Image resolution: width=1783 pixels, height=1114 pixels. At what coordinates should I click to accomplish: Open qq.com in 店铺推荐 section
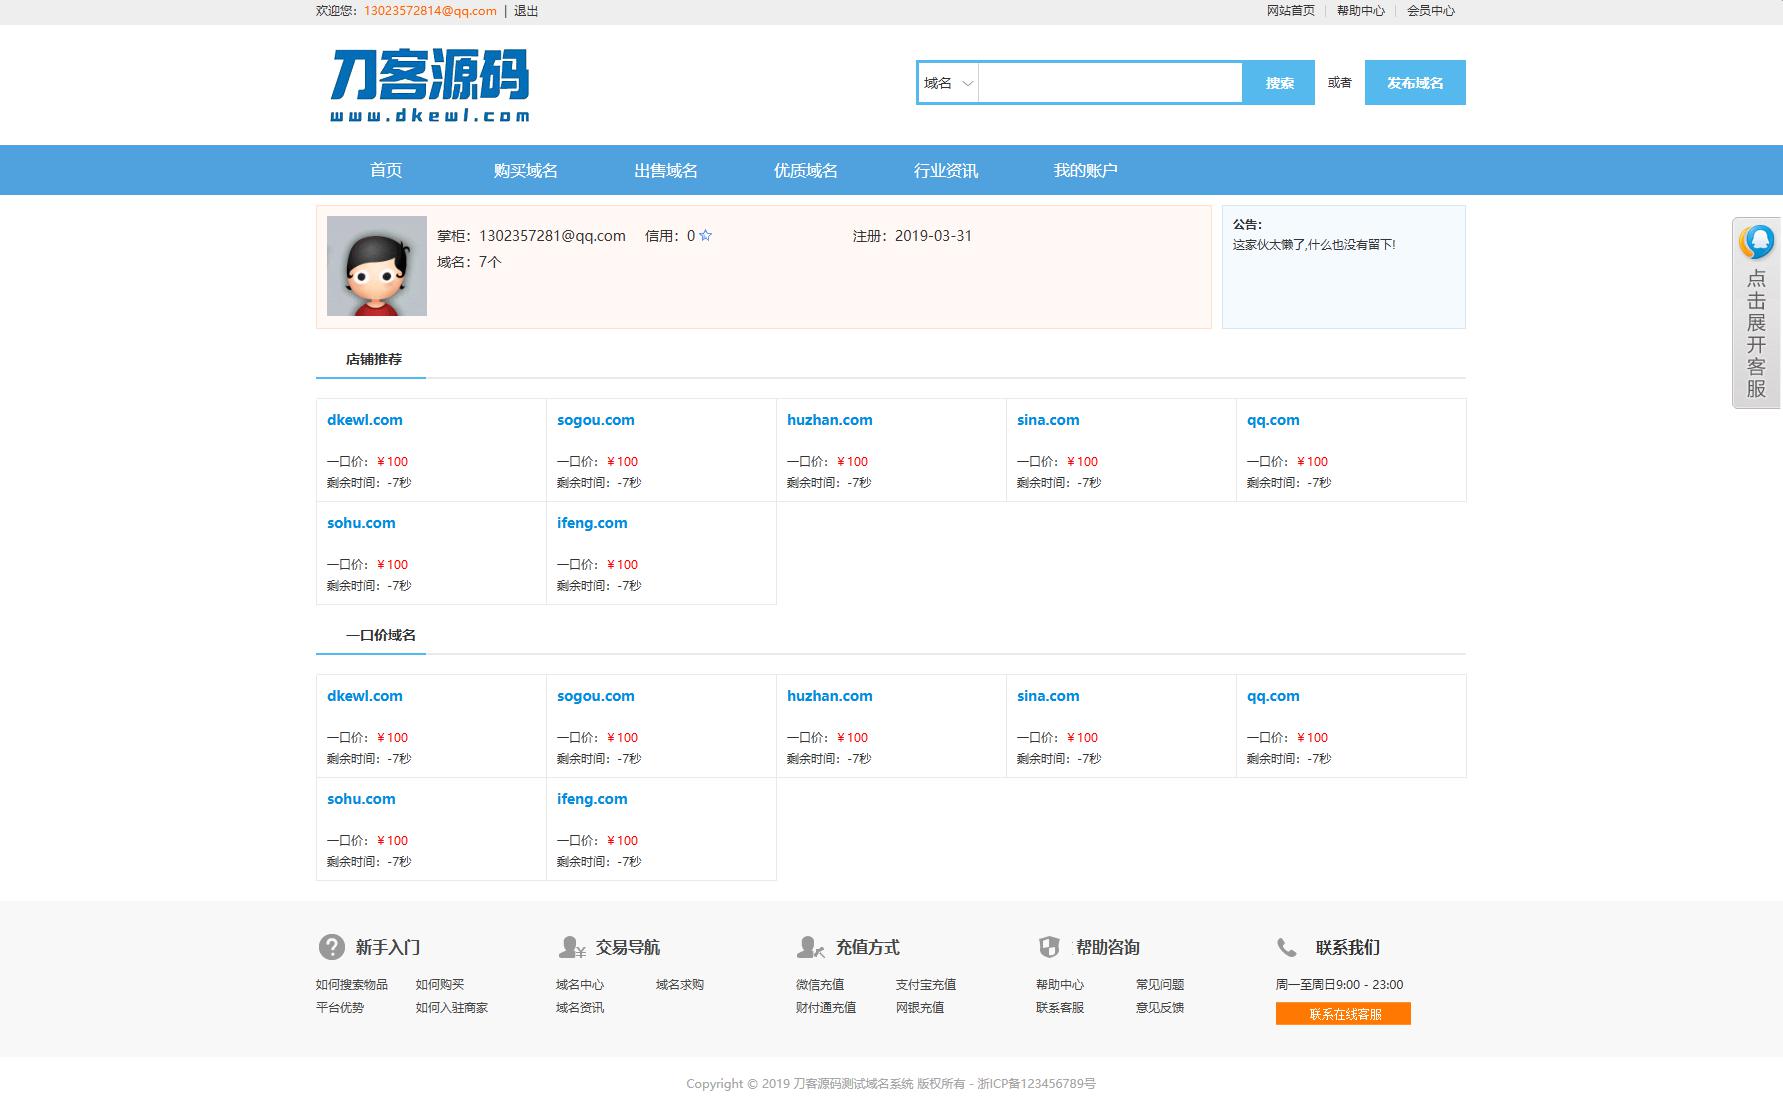1273,420
